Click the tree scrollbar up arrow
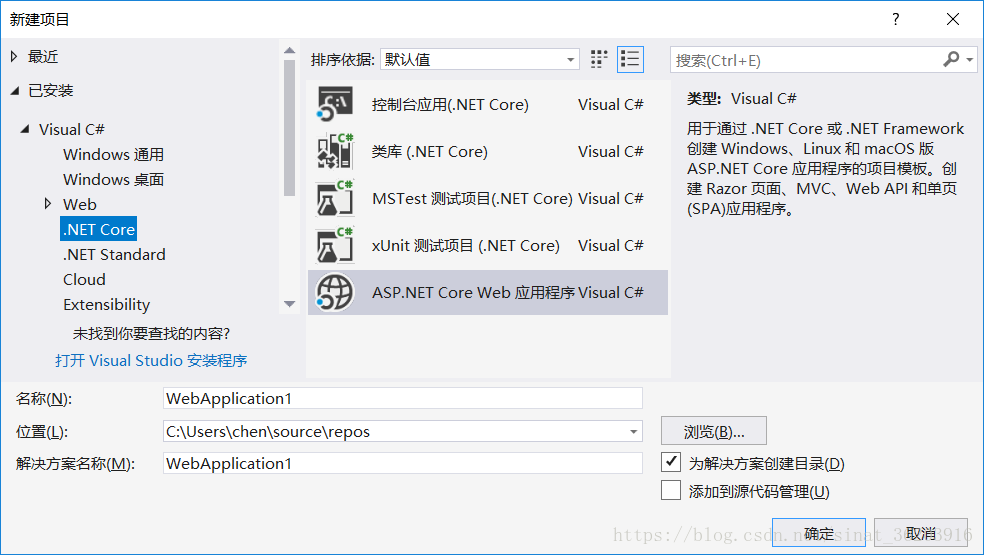This screenshot has height=555, width=984. pos(289,50)
